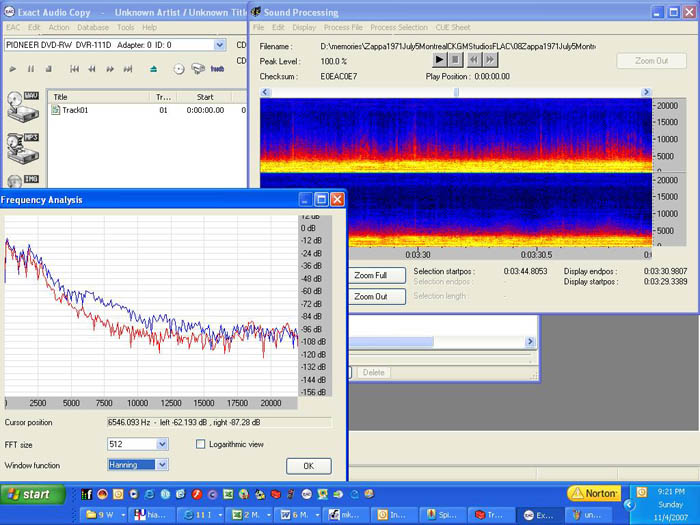Viewport: 700px width, 525px height.
Task: Click the 0:03:30 timeline marker
Action: coord(418,255)
